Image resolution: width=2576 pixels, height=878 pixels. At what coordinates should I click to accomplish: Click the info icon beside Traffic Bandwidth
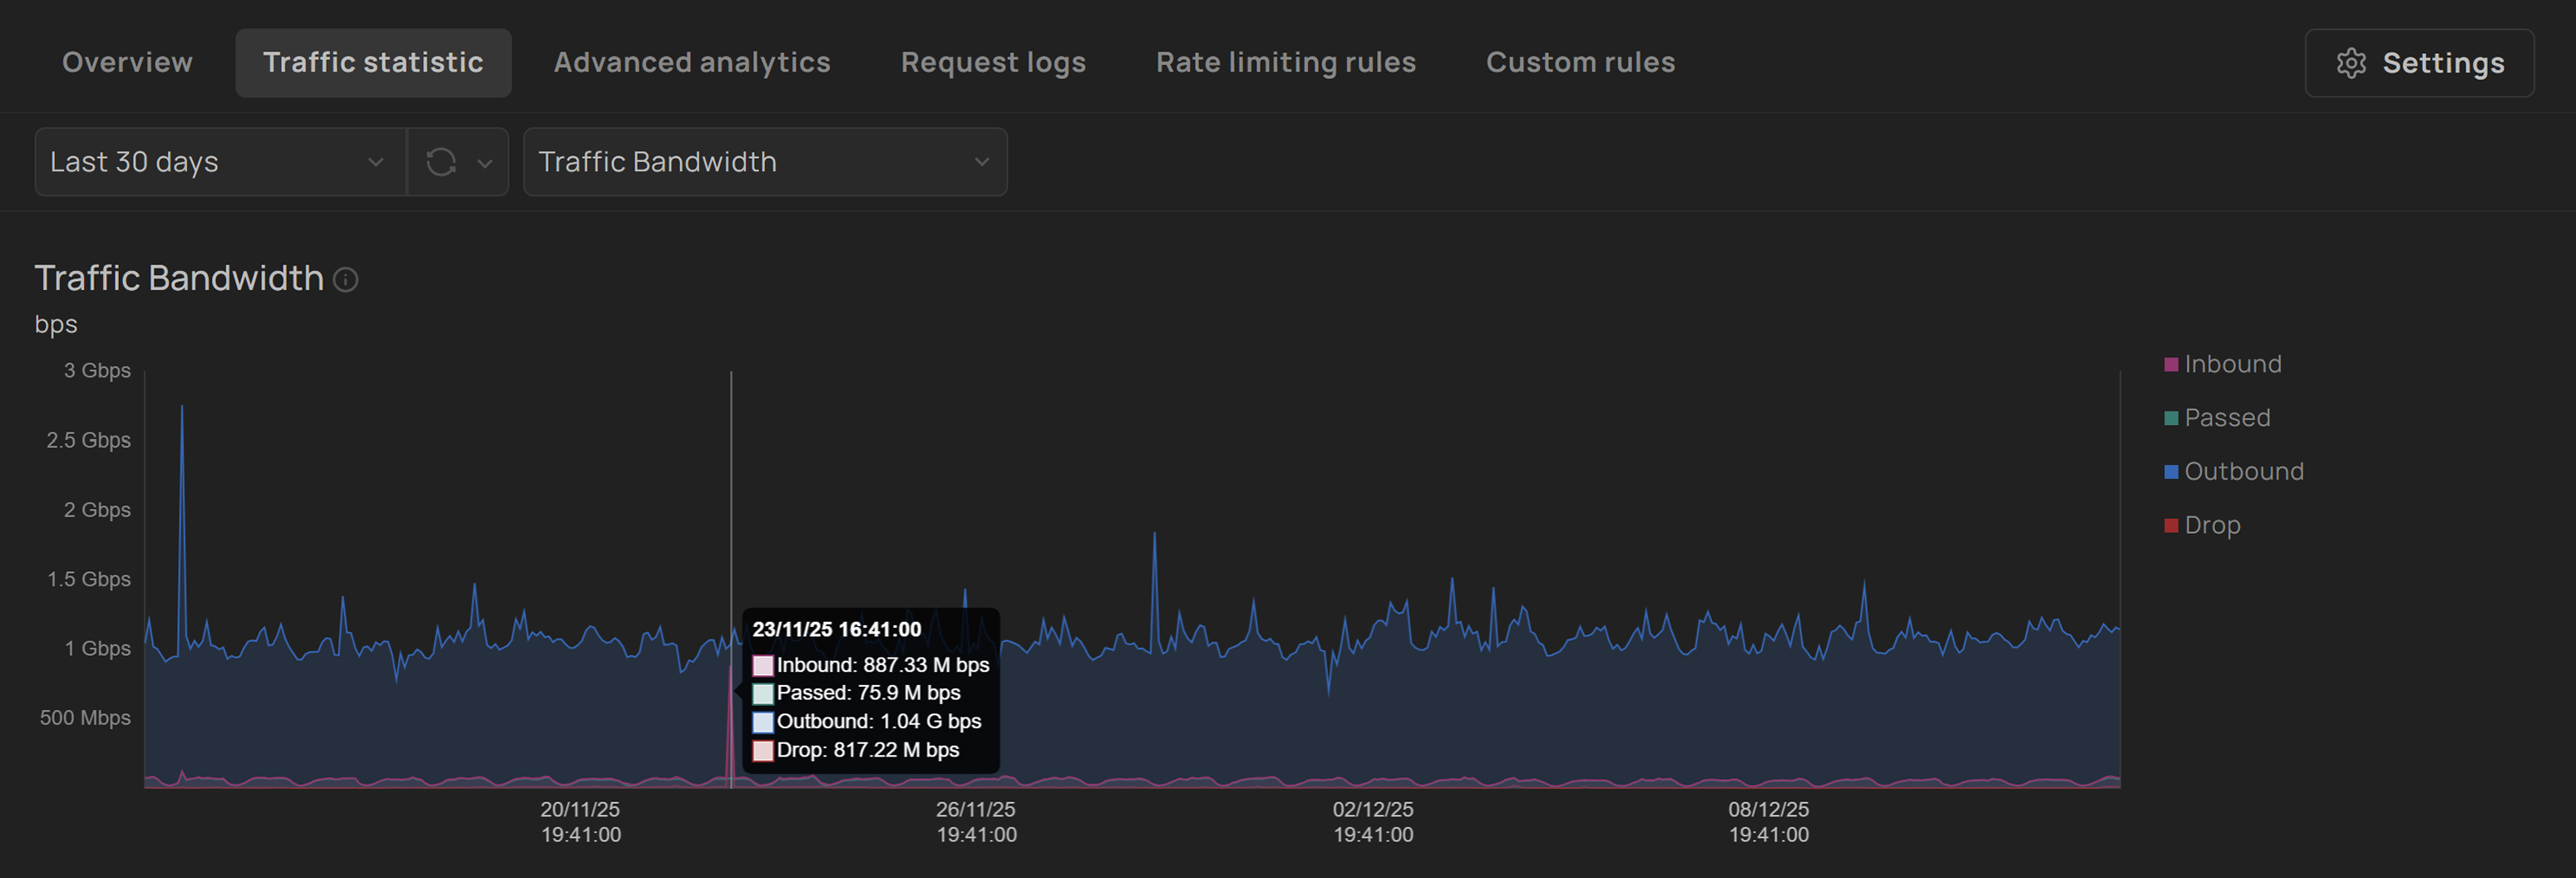point(345,280)
